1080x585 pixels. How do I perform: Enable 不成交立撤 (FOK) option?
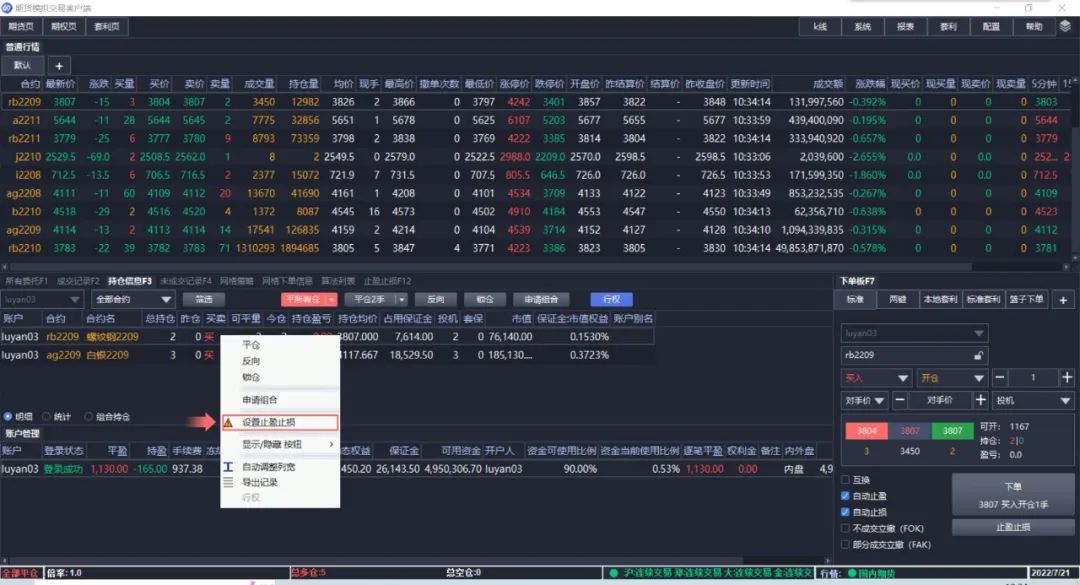844,529
